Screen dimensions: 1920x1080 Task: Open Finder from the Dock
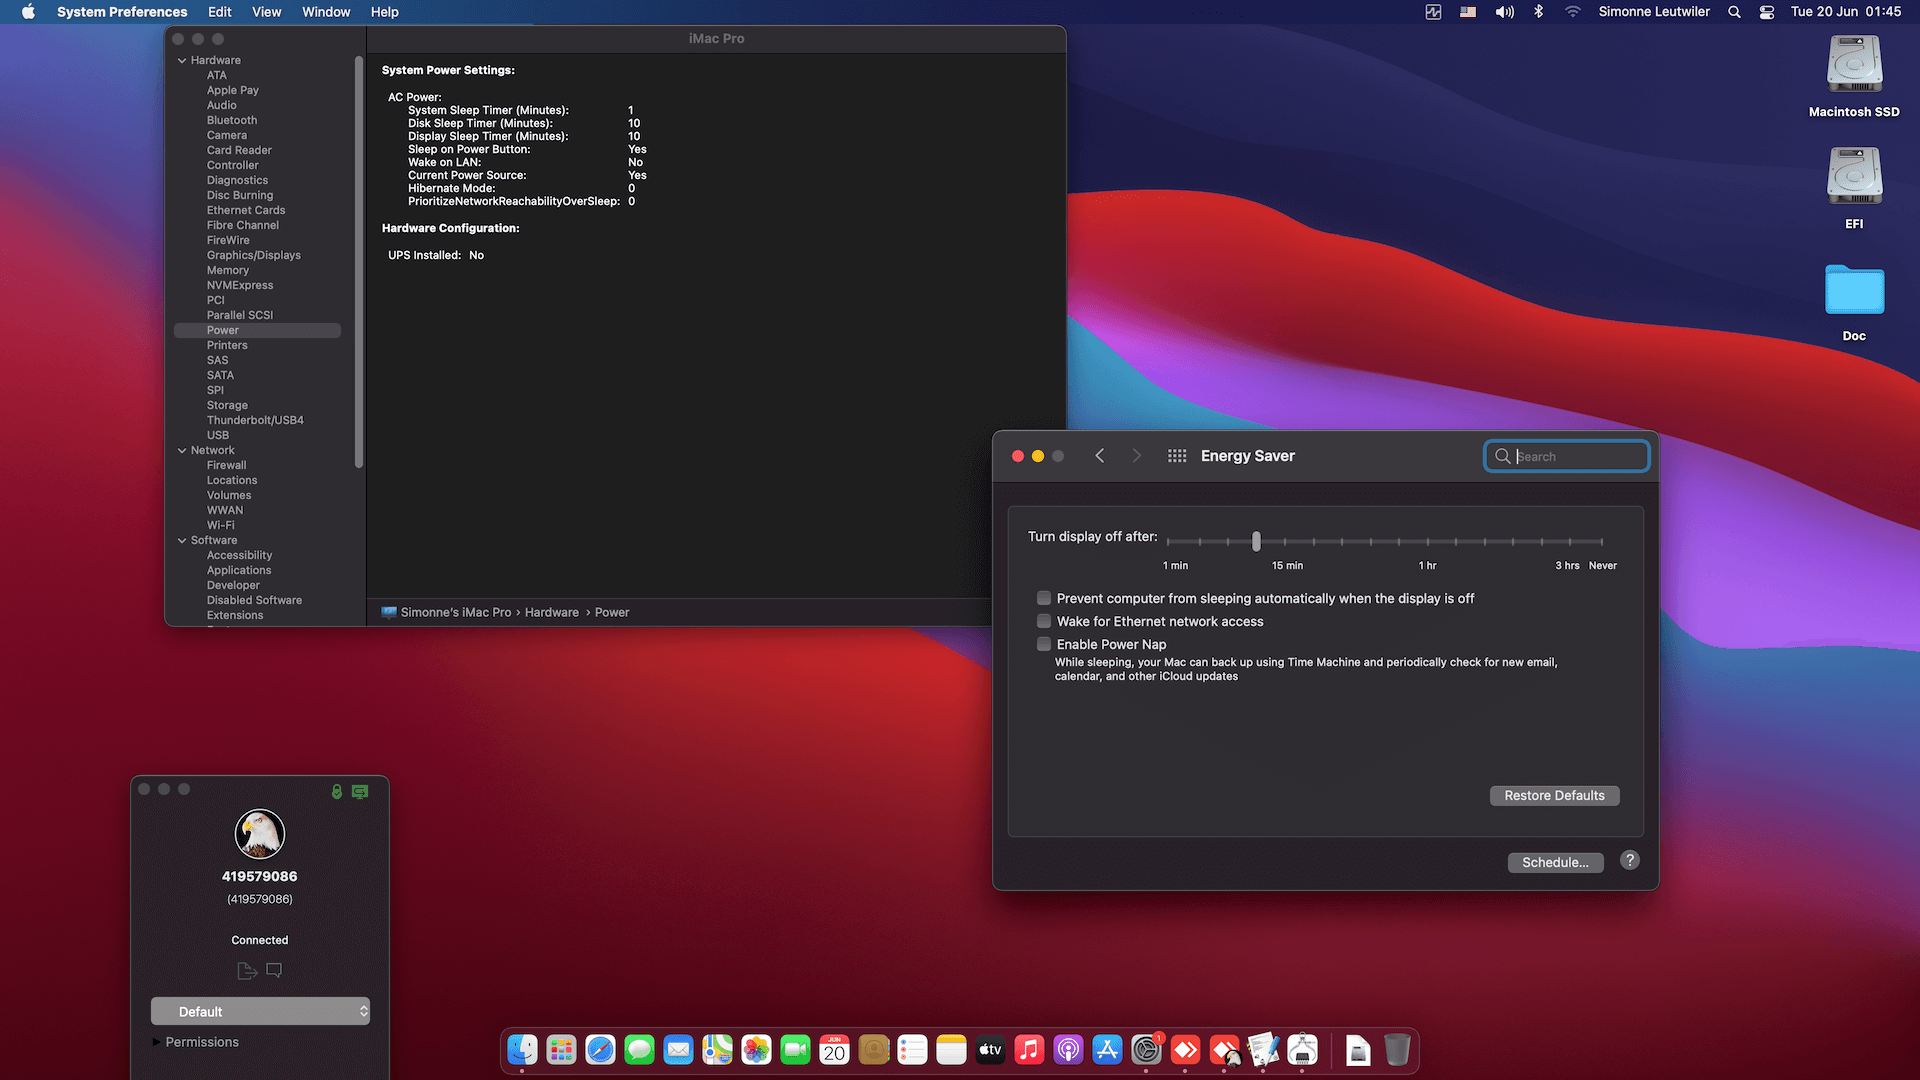point(522,1050)
